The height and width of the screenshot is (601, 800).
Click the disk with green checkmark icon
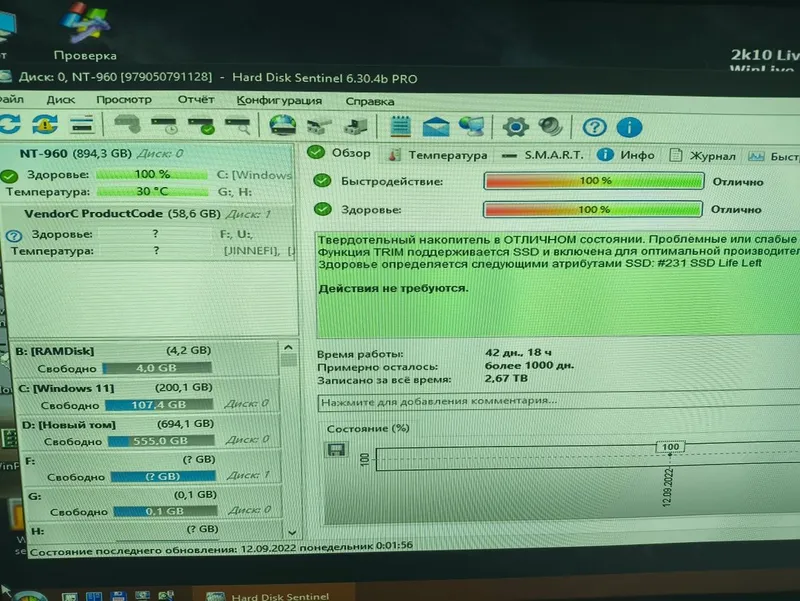(x=201, y=126)
